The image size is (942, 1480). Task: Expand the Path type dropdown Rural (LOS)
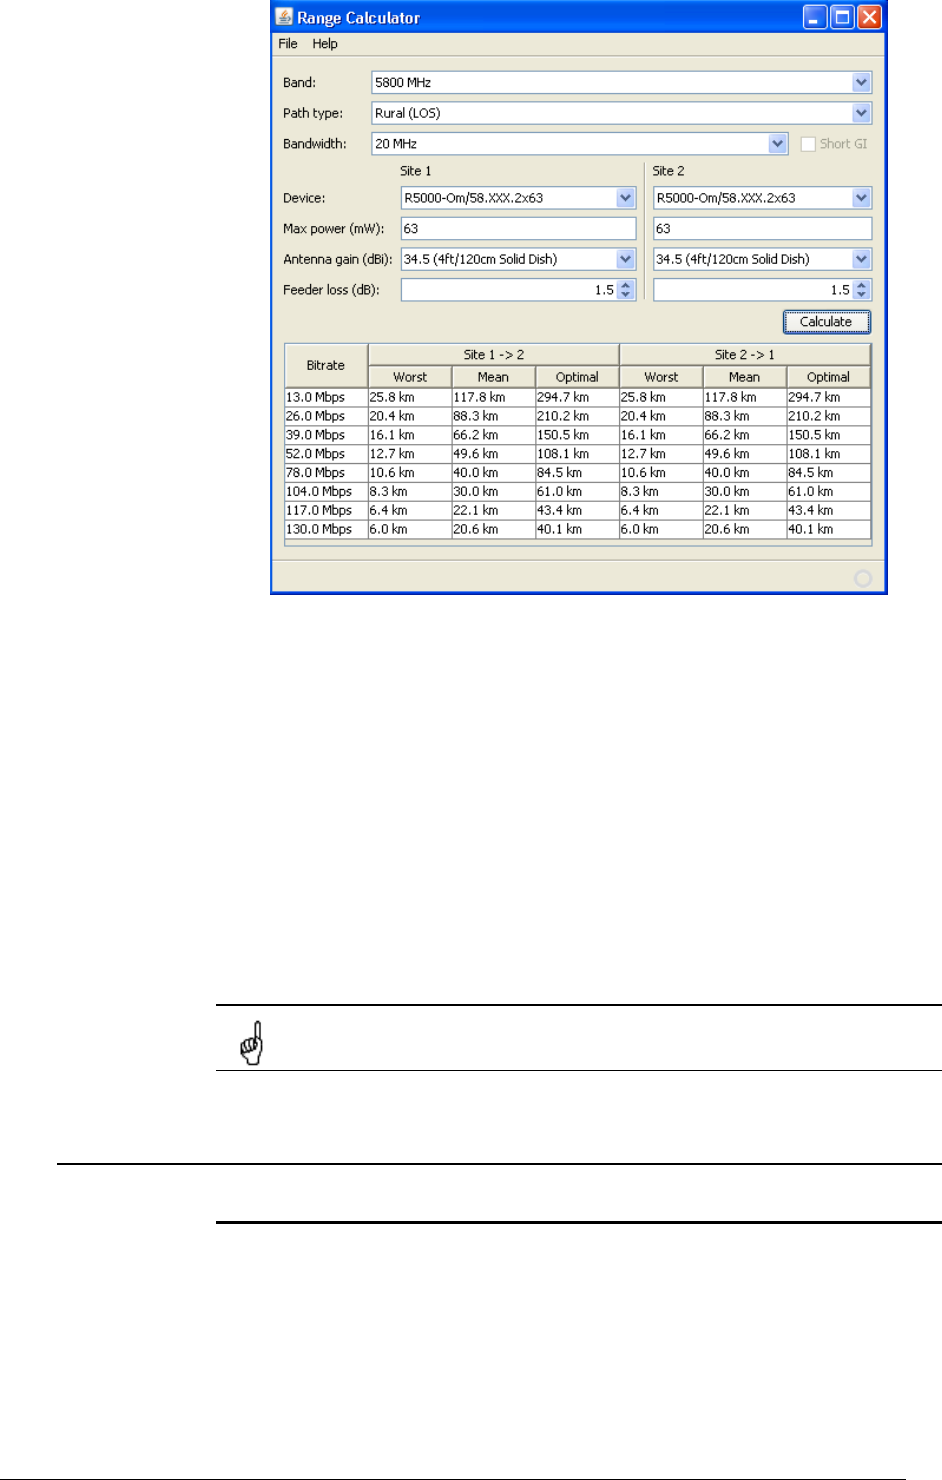[x=862, y=113]
